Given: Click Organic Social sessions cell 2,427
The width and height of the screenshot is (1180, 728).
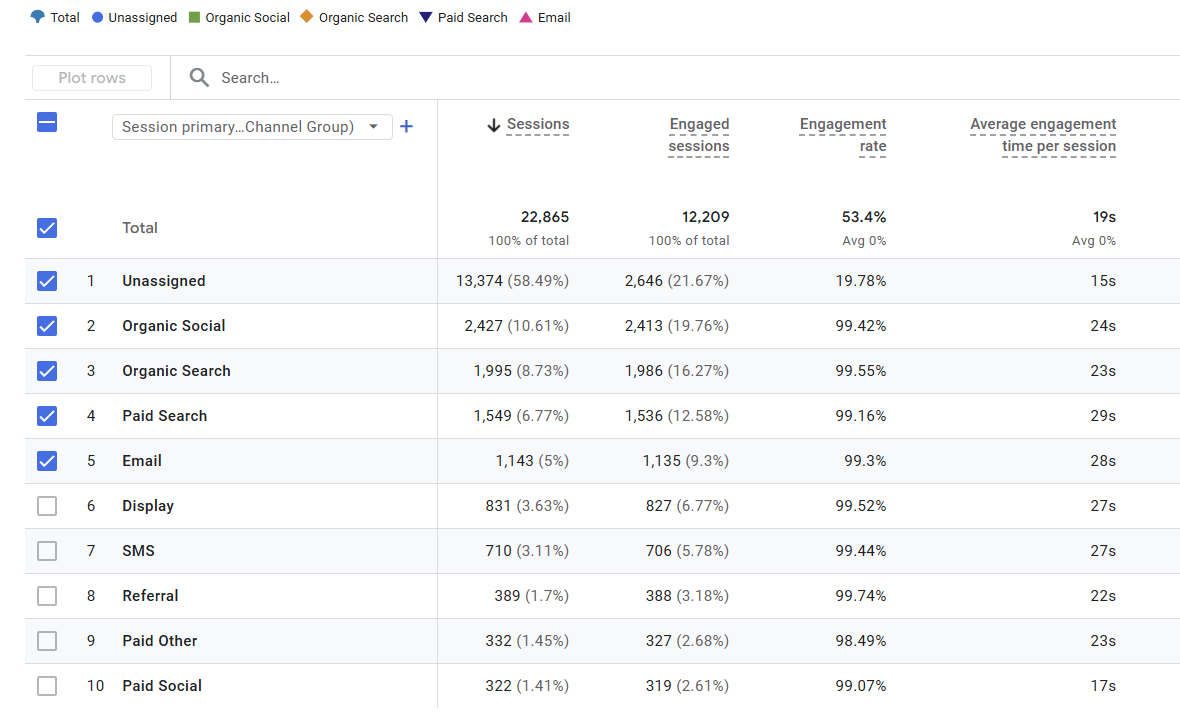Looking at the screenshot, I should pos(483,326).
